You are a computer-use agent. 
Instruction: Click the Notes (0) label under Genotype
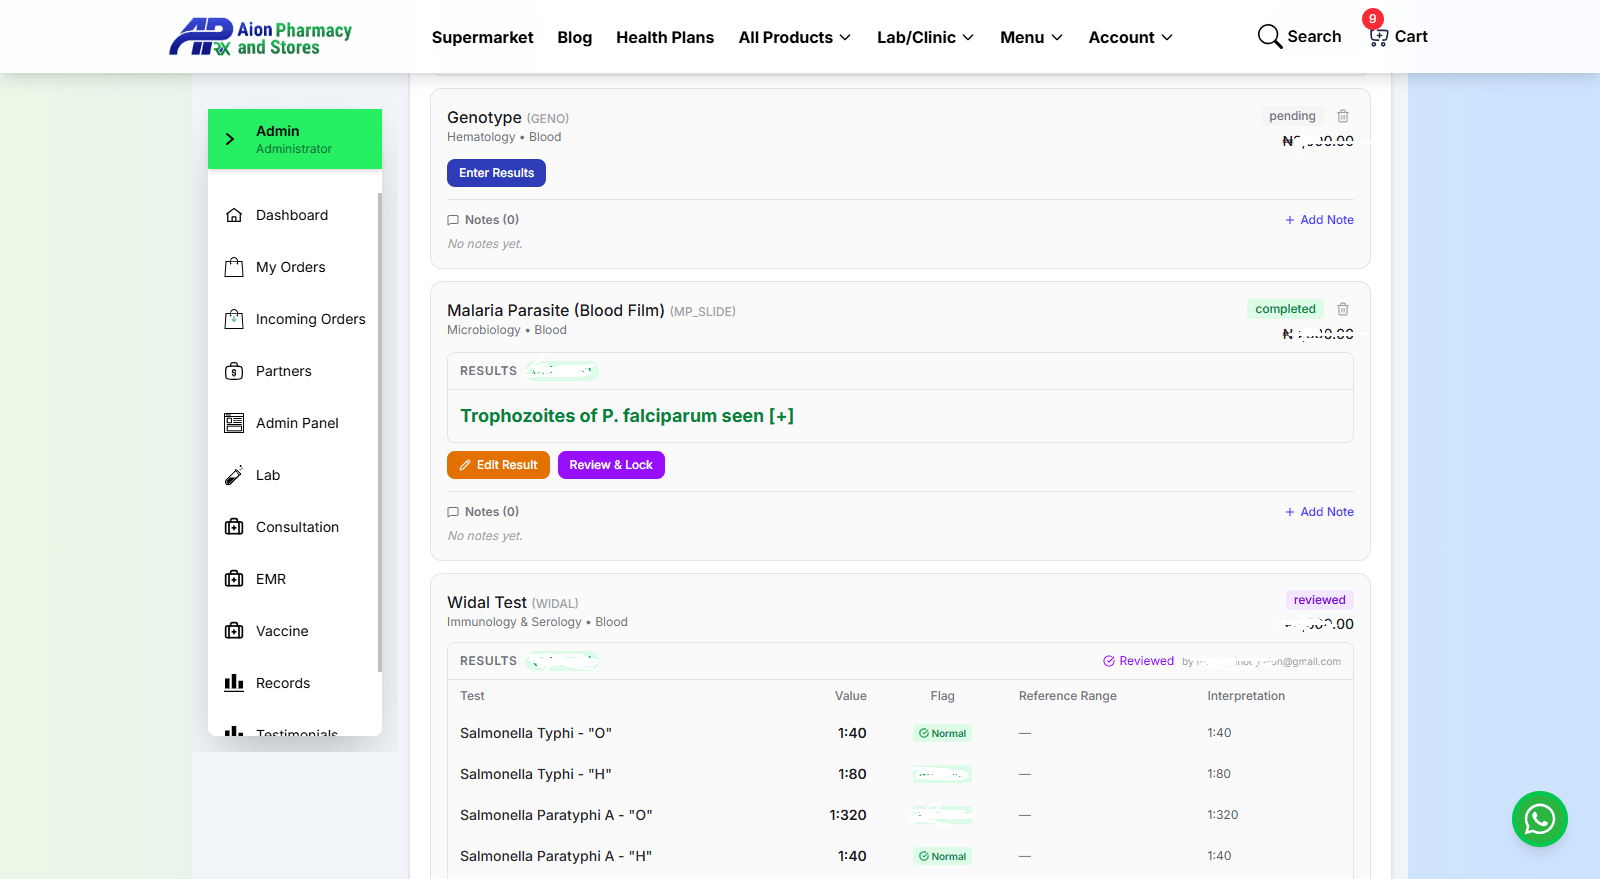pos(492,220)
